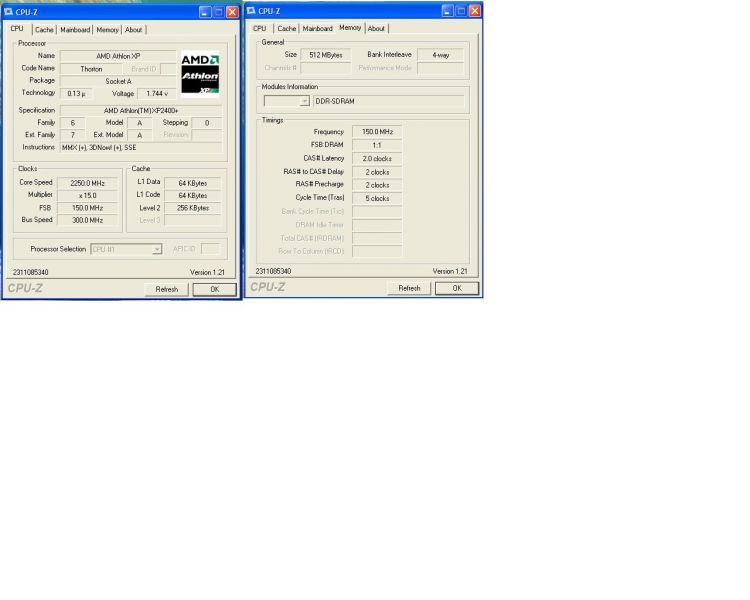Viewport: 750px width, 600px height.
Task: Open Mainboard tab in right CPU-Z window
Action: 318,29
